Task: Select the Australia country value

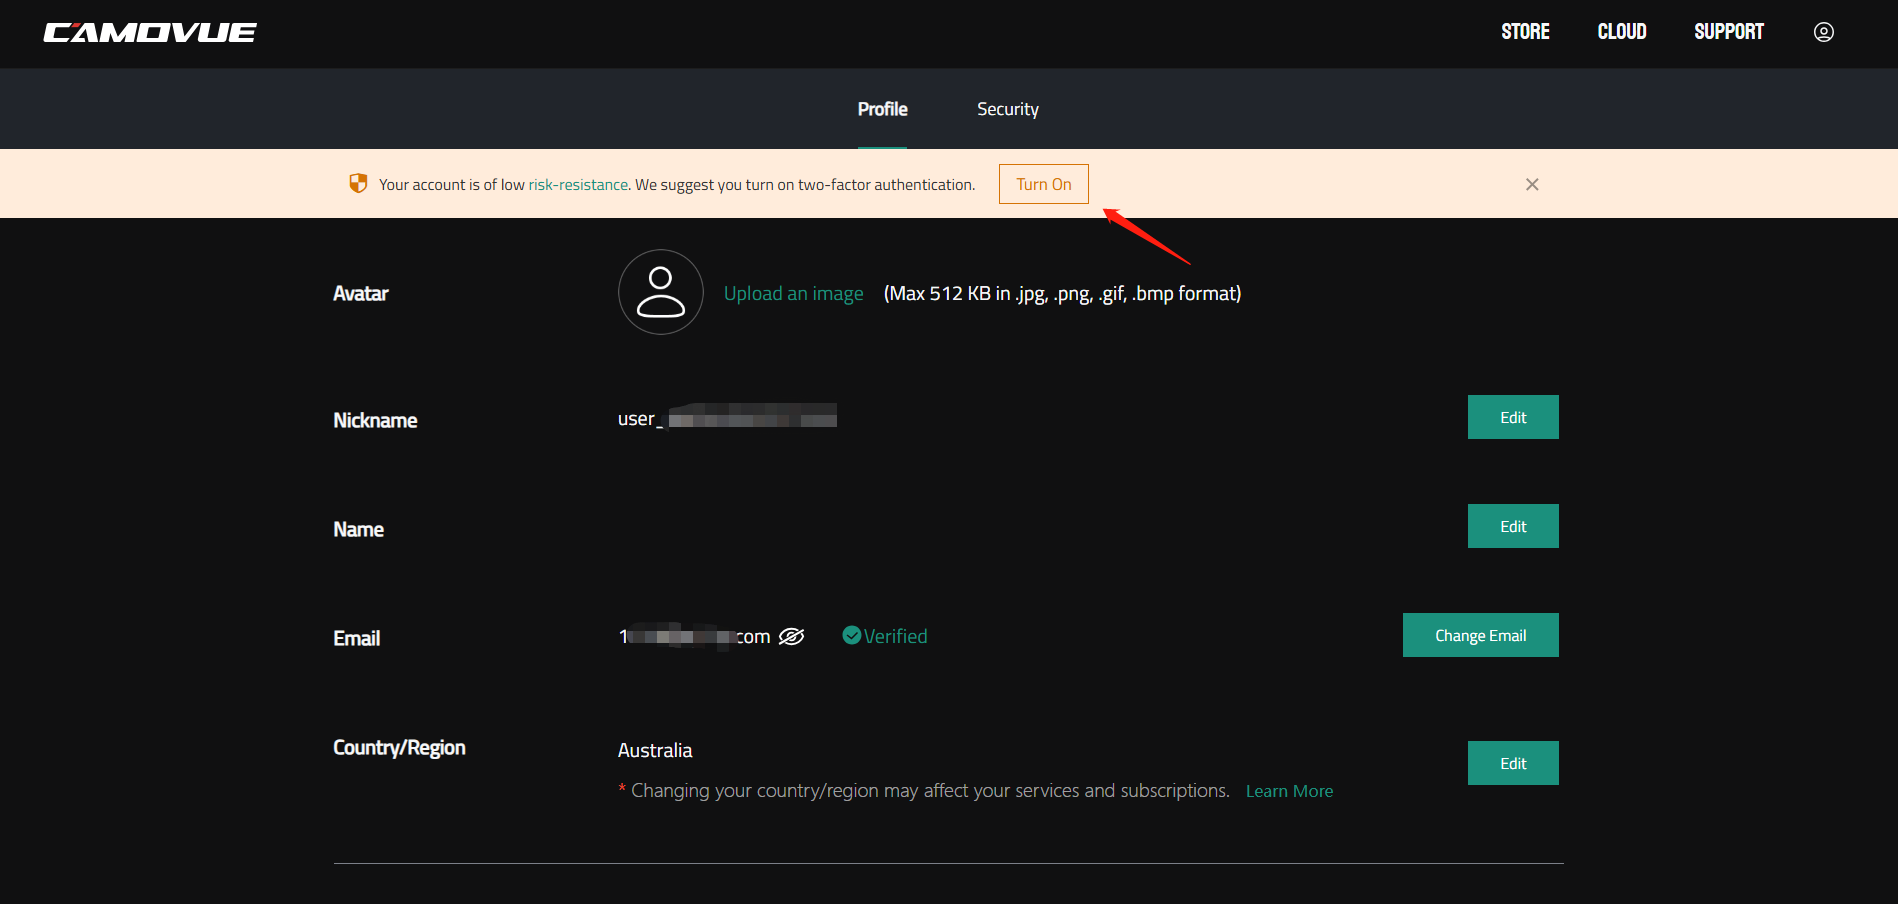Action: point(655,750)
